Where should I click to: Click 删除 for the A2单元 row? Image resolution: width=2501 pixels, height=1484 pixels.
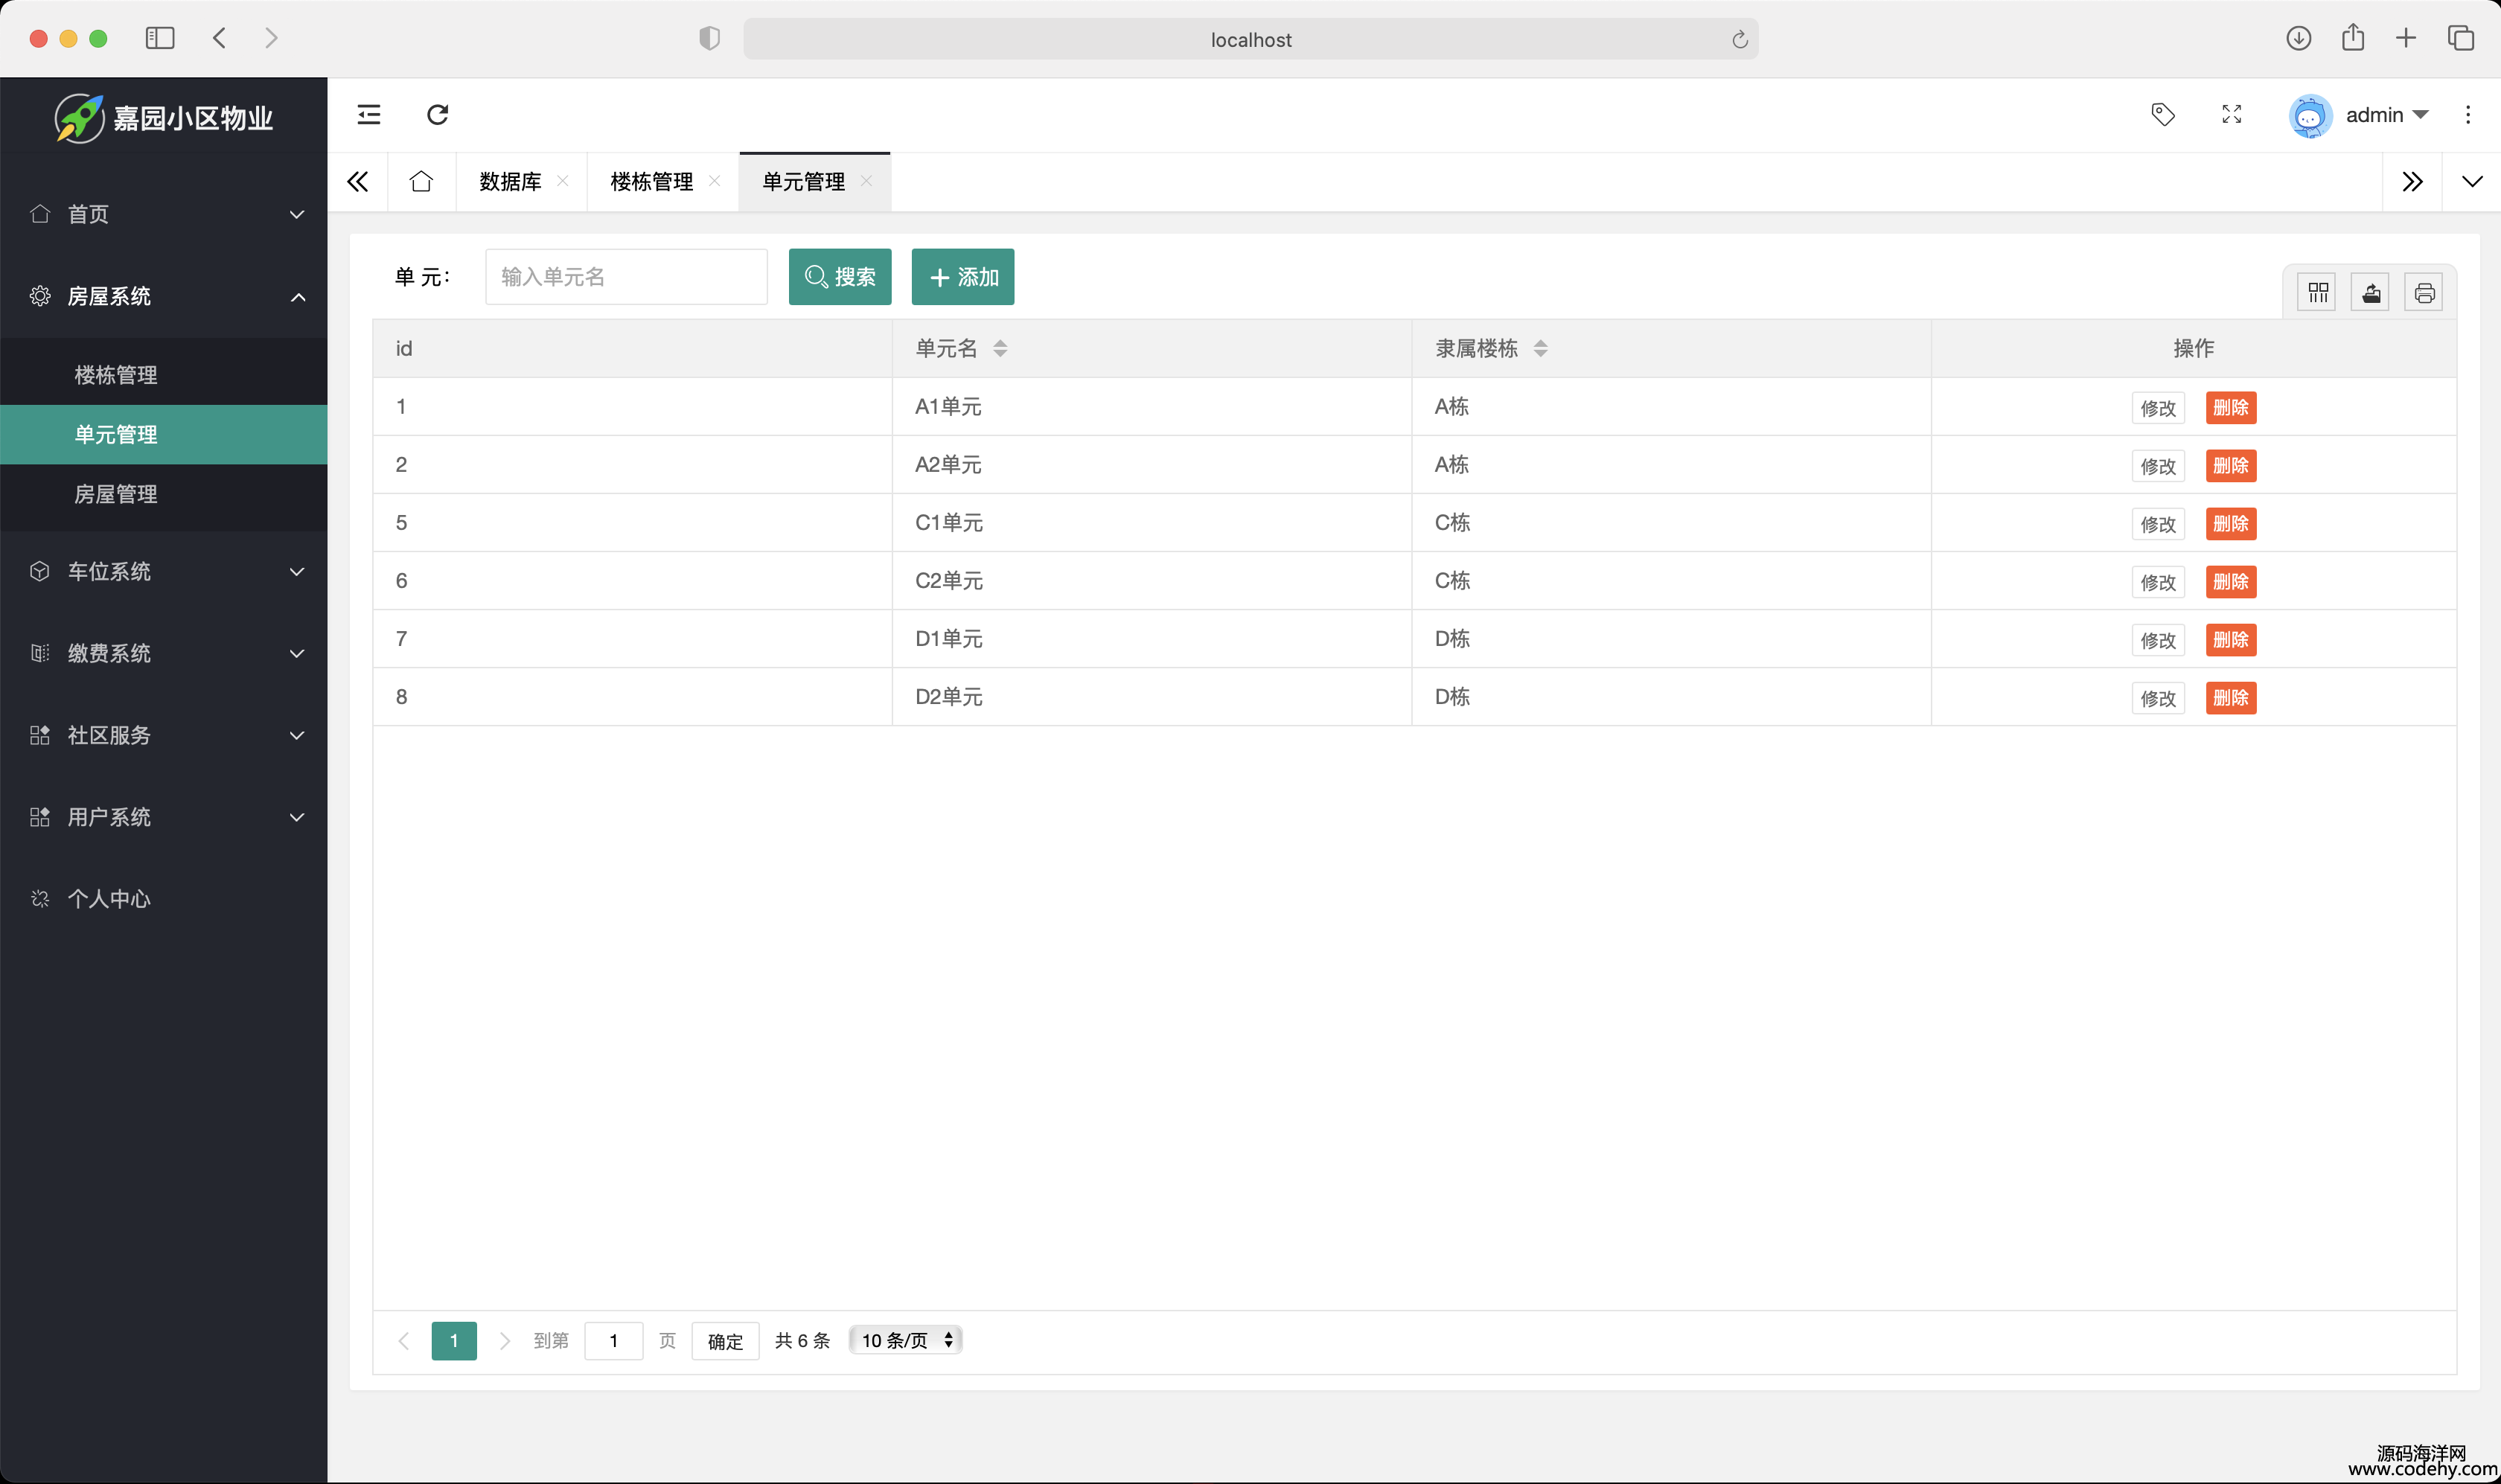(2231, 466)
